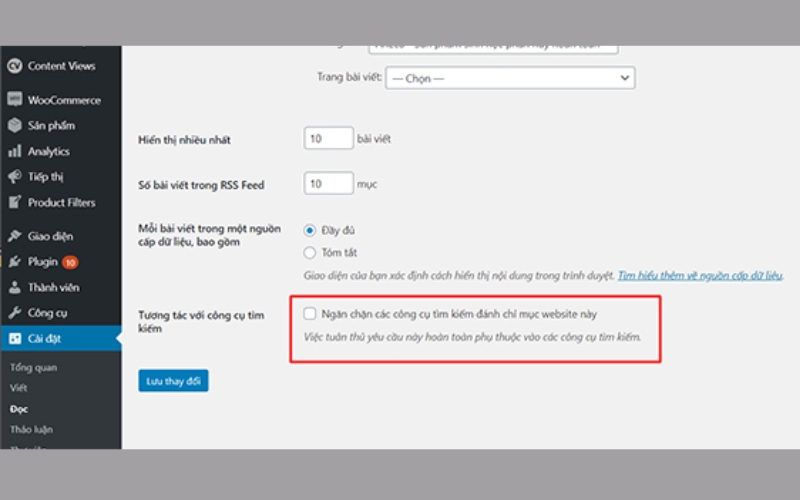Open the Trang bài viết dropdown

coord(510,78)
